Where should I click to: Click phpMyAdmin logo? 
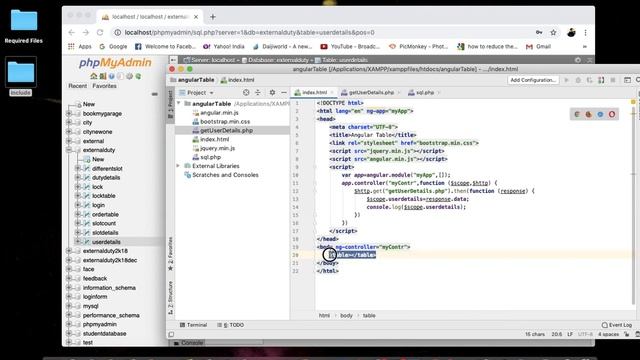115,62
